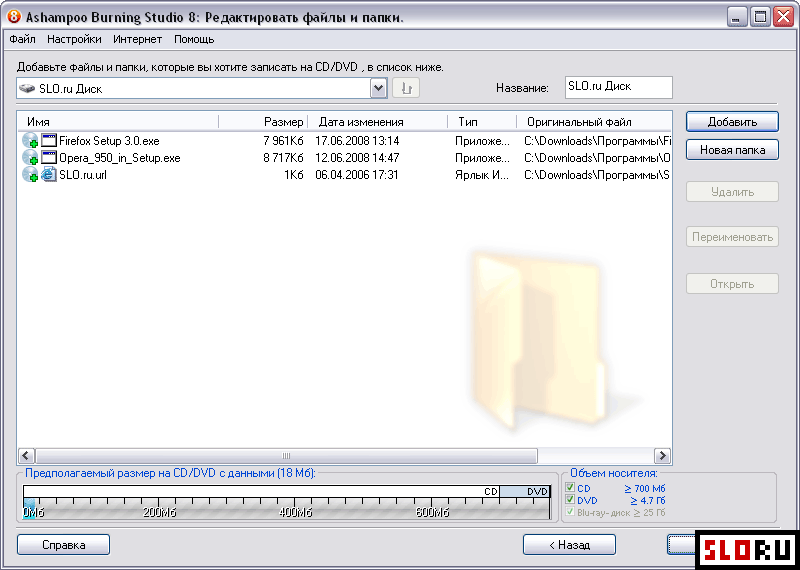Viewport: 800px width, 570px height.
Task: Open the Настройки menu
Action: point(74,39)
